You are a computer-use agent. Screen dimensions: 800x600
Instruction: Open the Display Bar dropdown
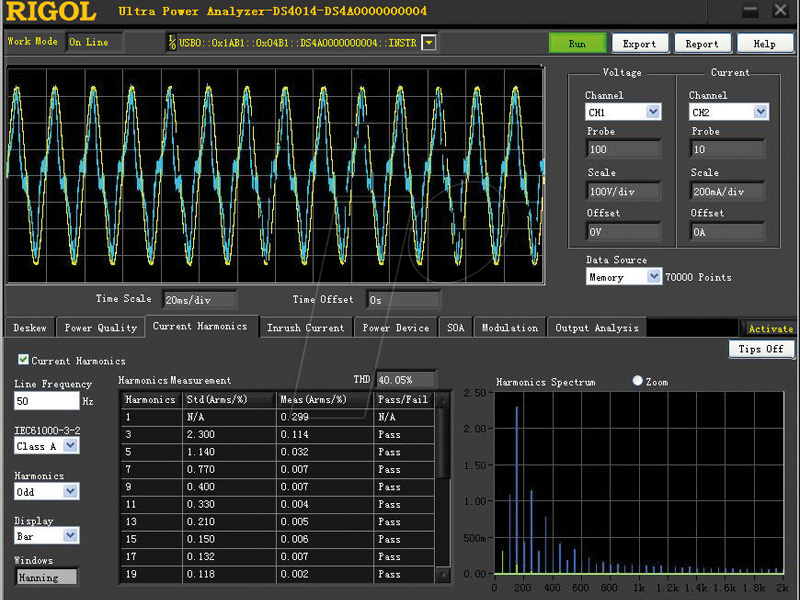[x=70, y=536]
